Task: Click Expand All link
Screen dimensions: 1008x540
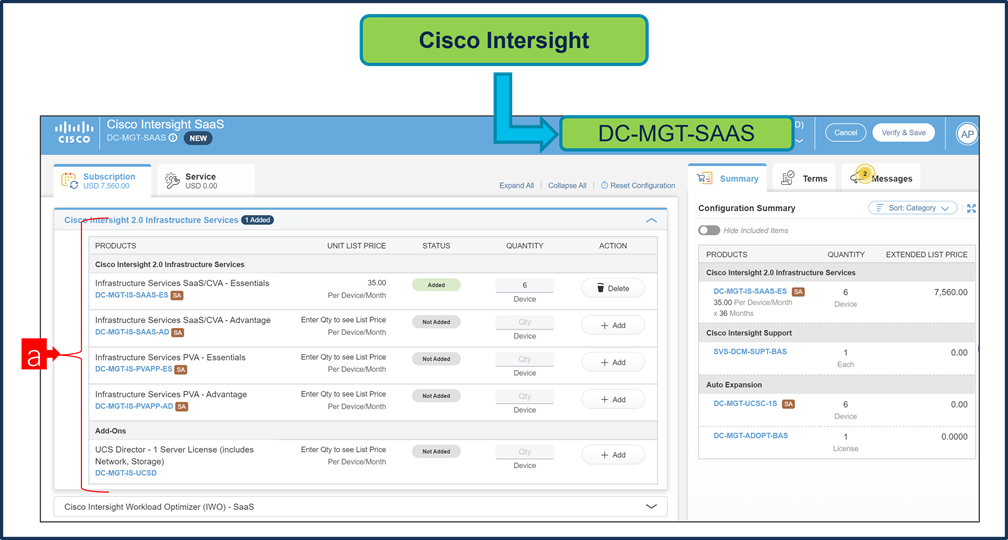Action: pyautogui.click(x=516, y=185)
